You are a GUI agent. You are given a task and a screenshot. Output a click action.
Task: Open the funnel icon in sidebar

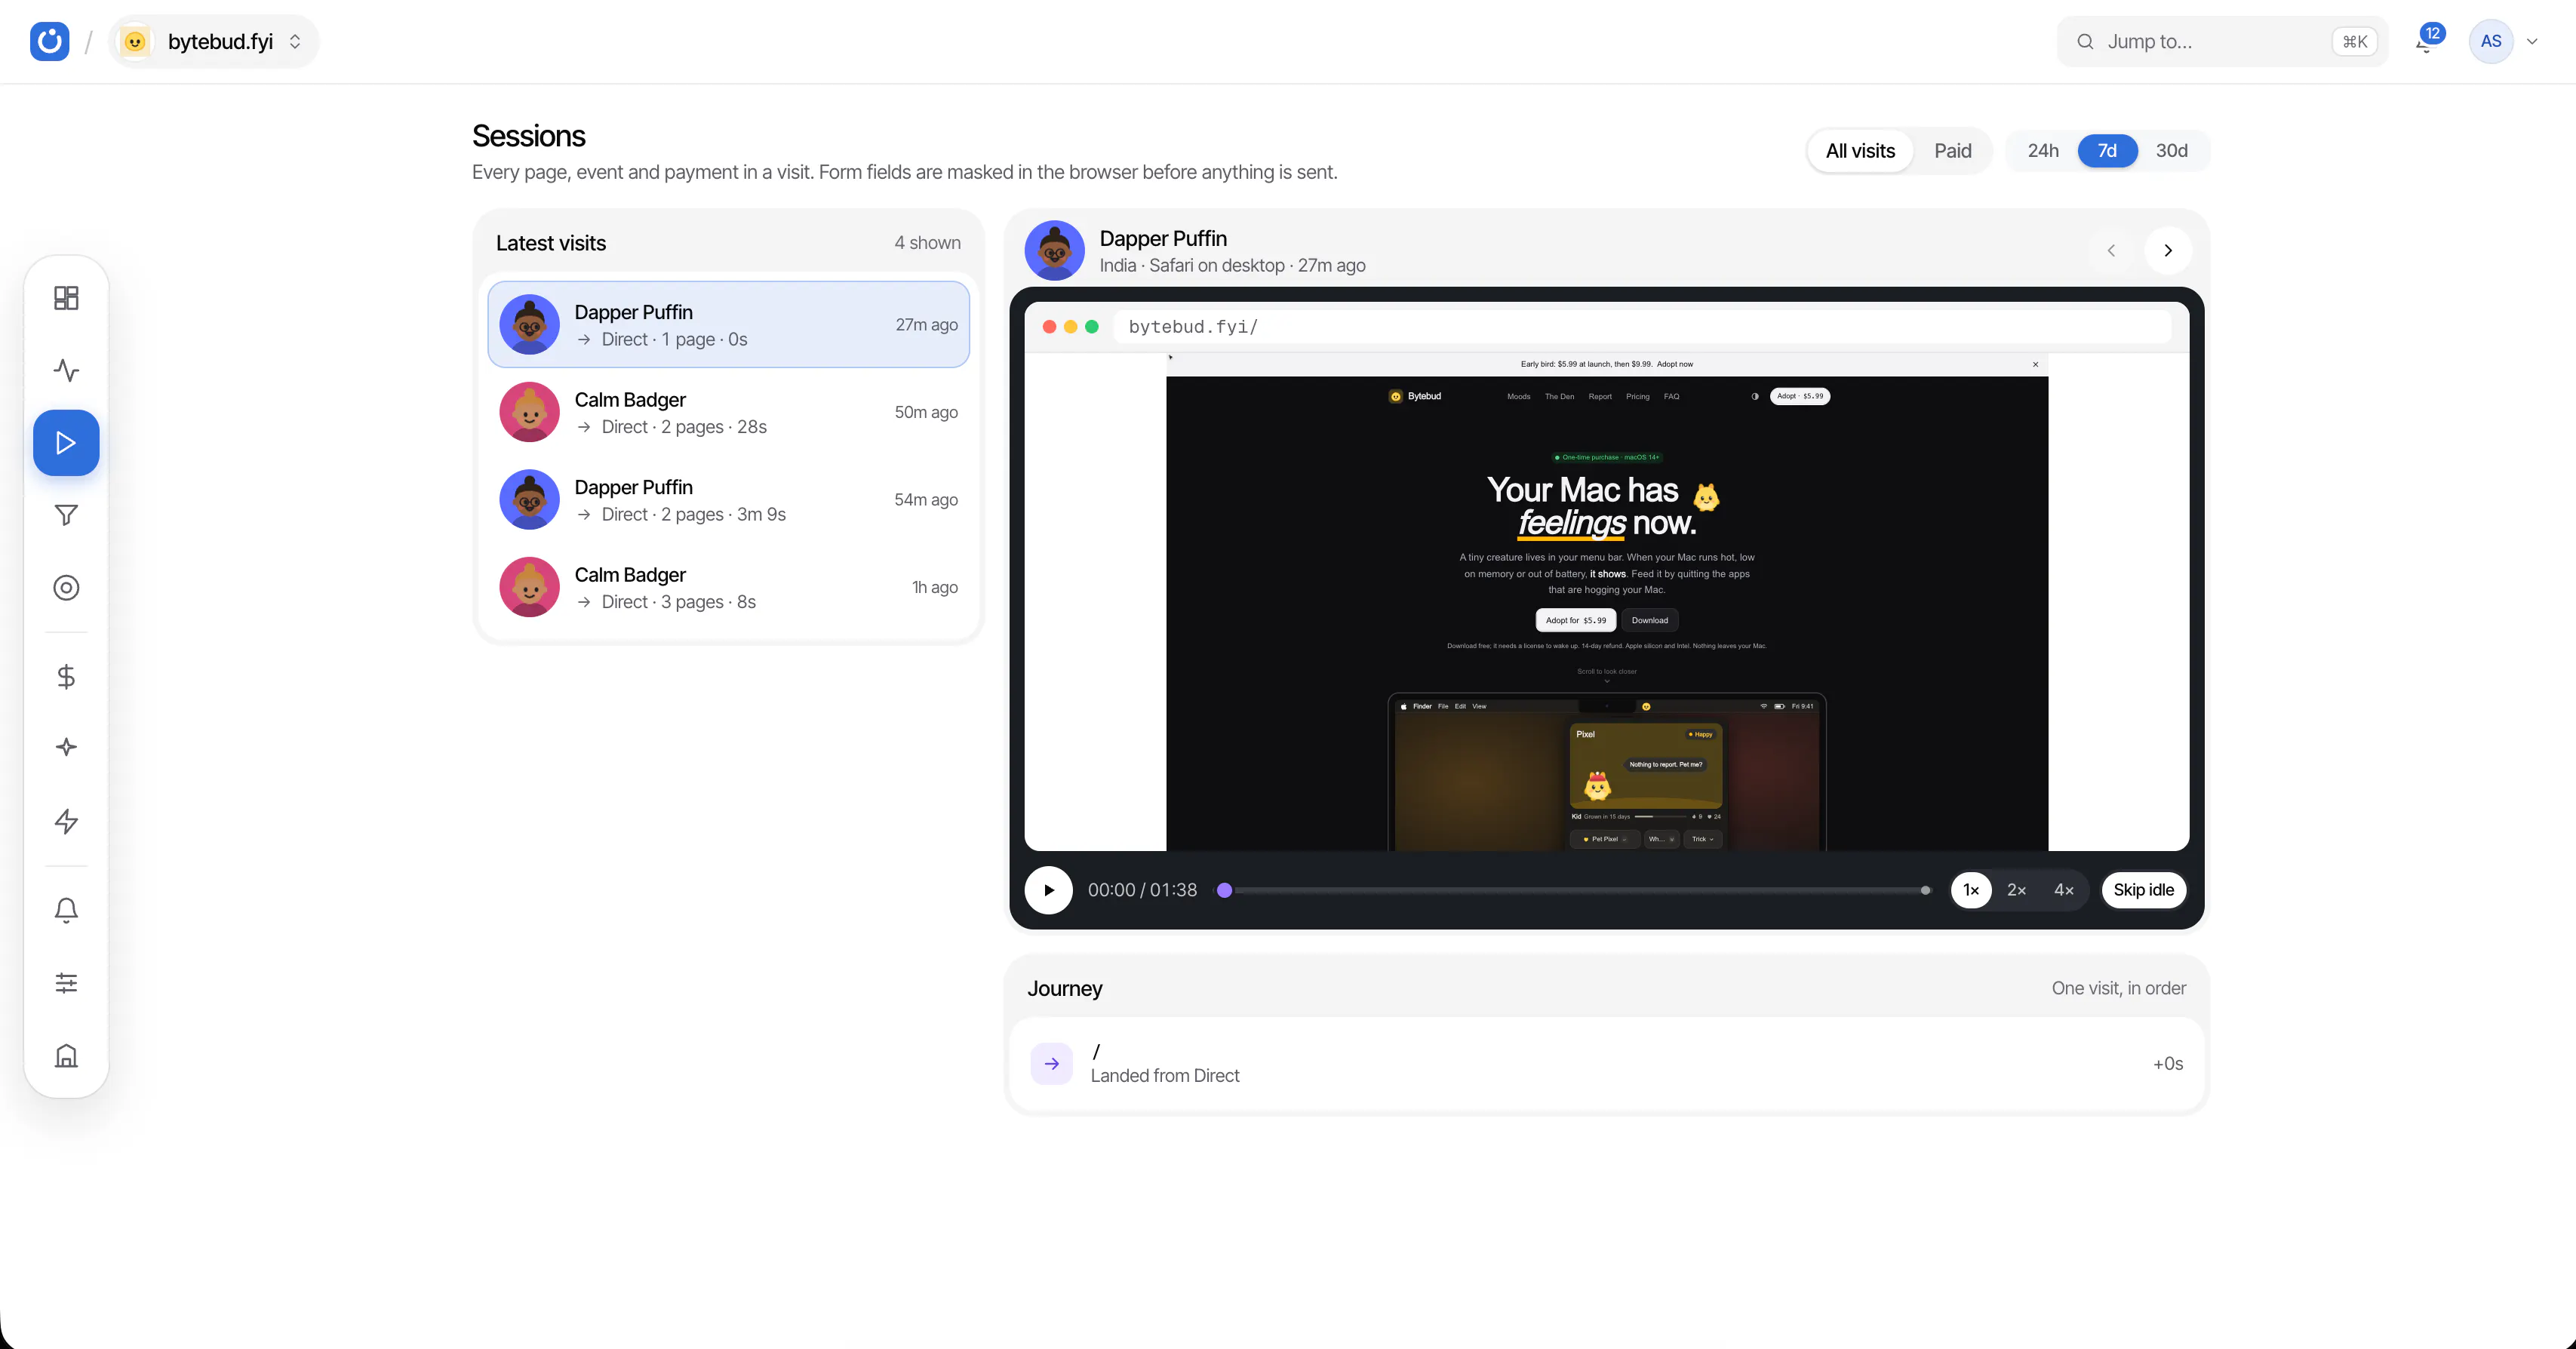click(x=66, y=515)
